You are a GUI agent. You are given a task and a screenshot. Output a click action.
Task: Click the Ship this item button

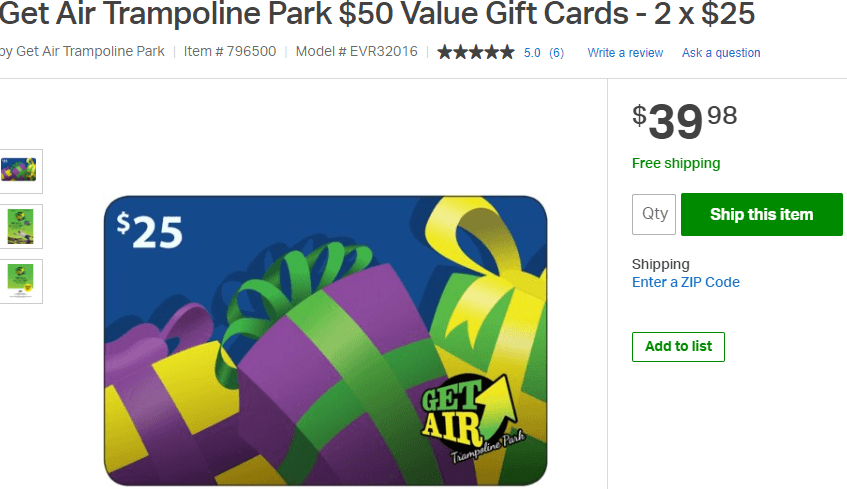click(762, 215)
